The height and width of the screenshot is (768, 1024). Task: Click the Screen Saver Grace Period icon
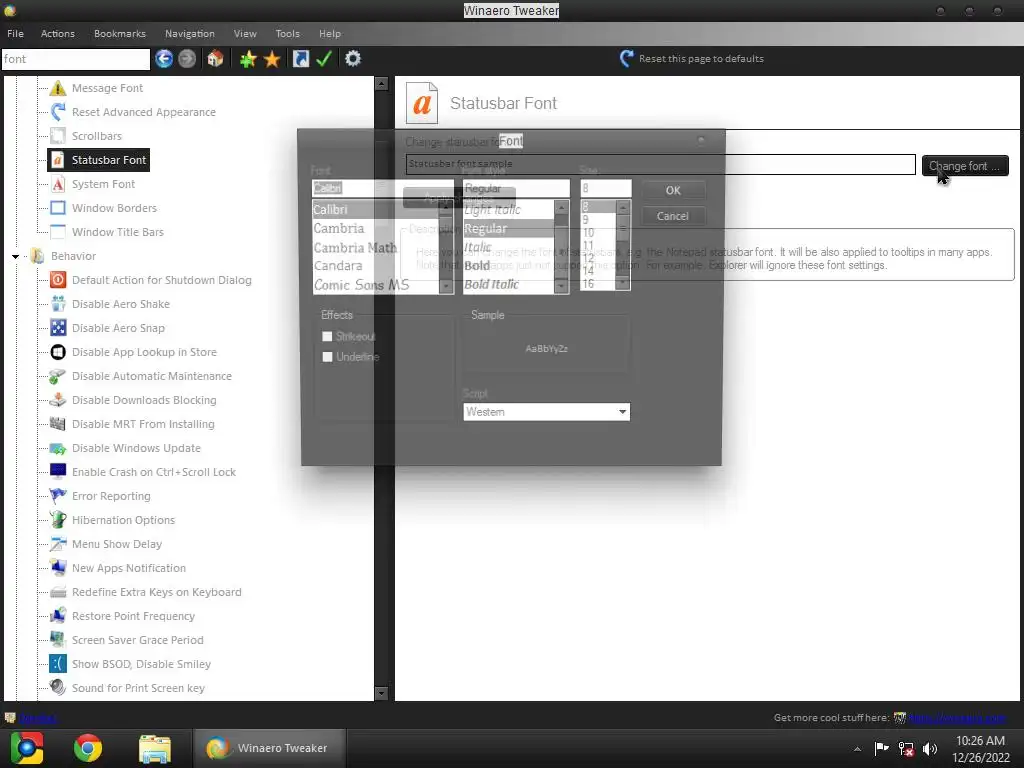coord(58,640)
